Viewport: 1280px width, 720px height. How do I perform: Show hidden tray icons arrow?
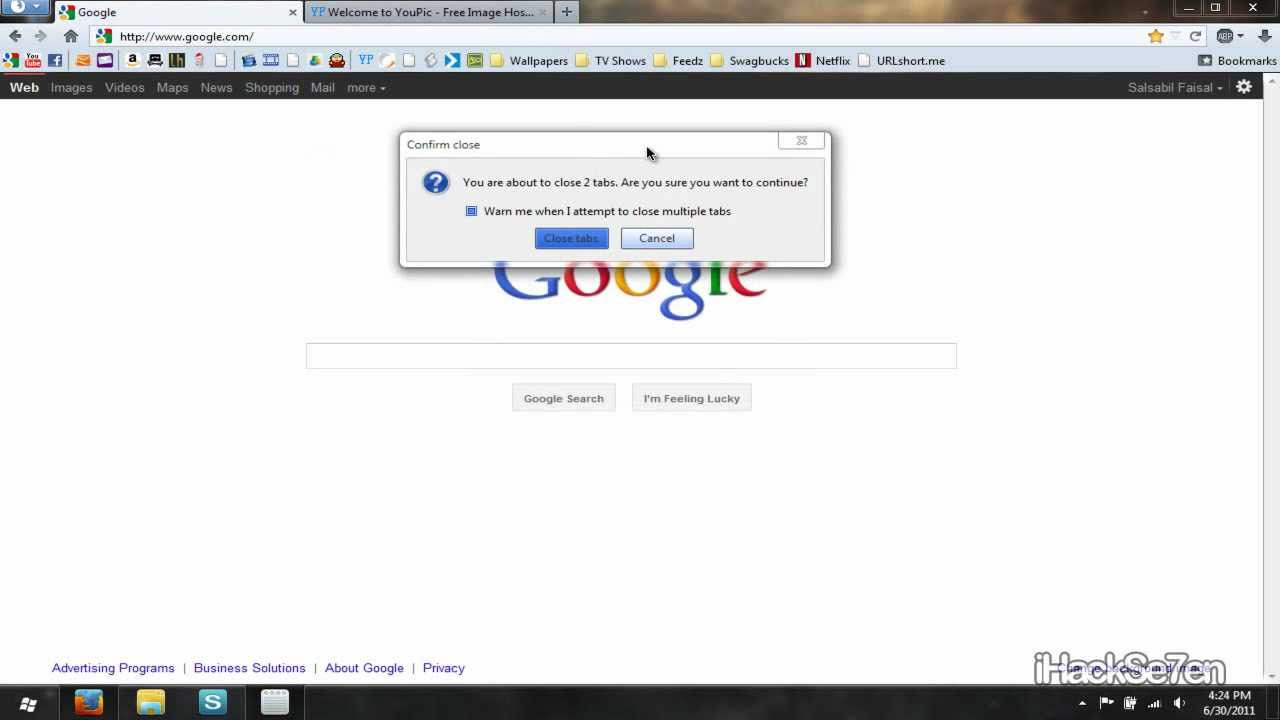(x=1082, y=703)
